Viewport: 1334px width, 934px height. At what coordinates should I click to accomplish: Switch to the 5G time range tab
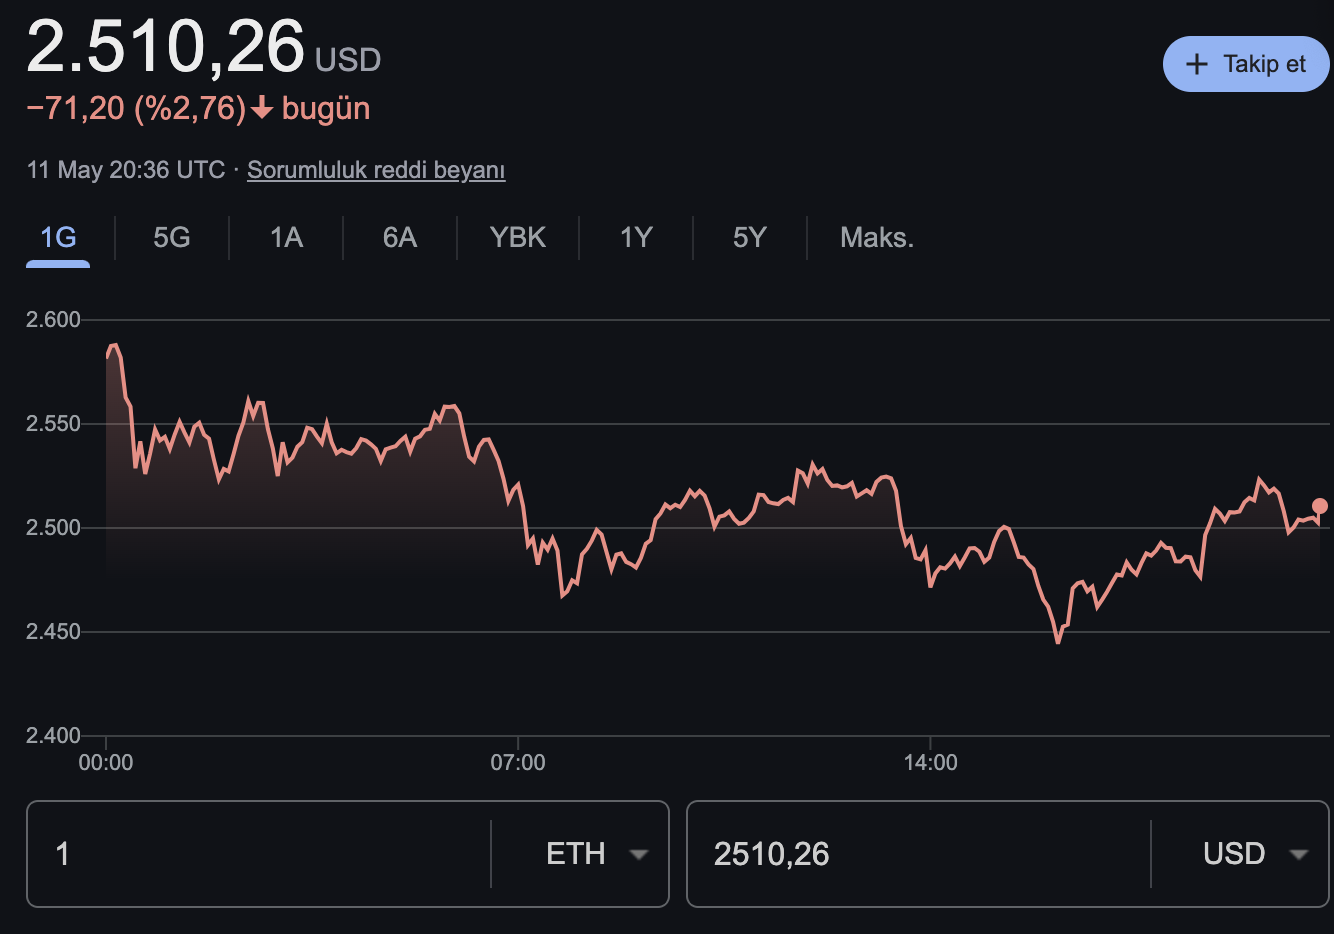[172, 238]
